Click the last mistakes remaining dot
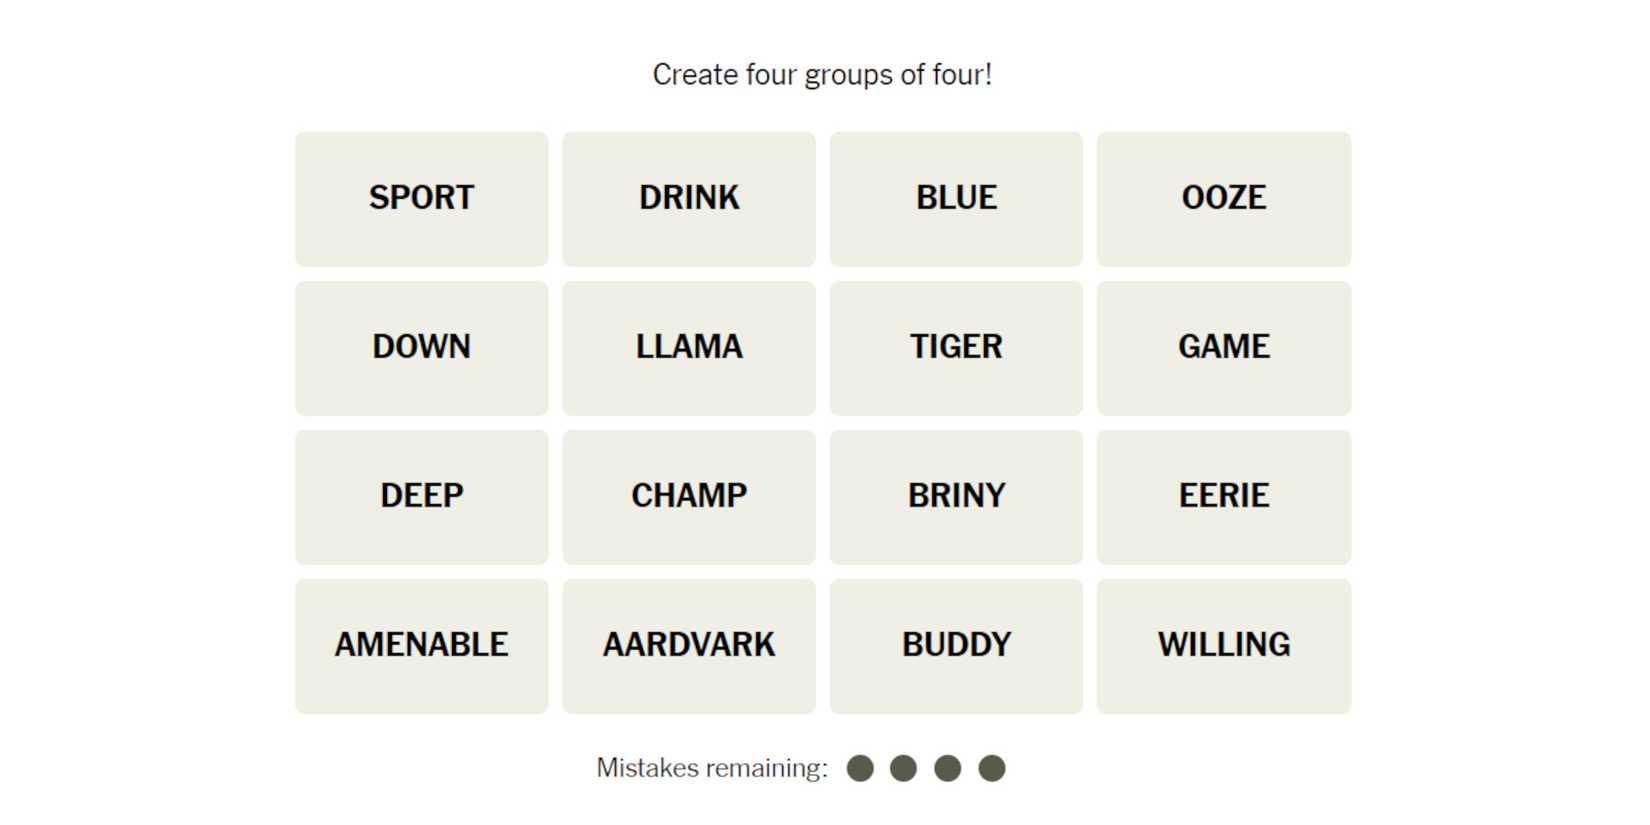1650x825 pixels. 991,768
